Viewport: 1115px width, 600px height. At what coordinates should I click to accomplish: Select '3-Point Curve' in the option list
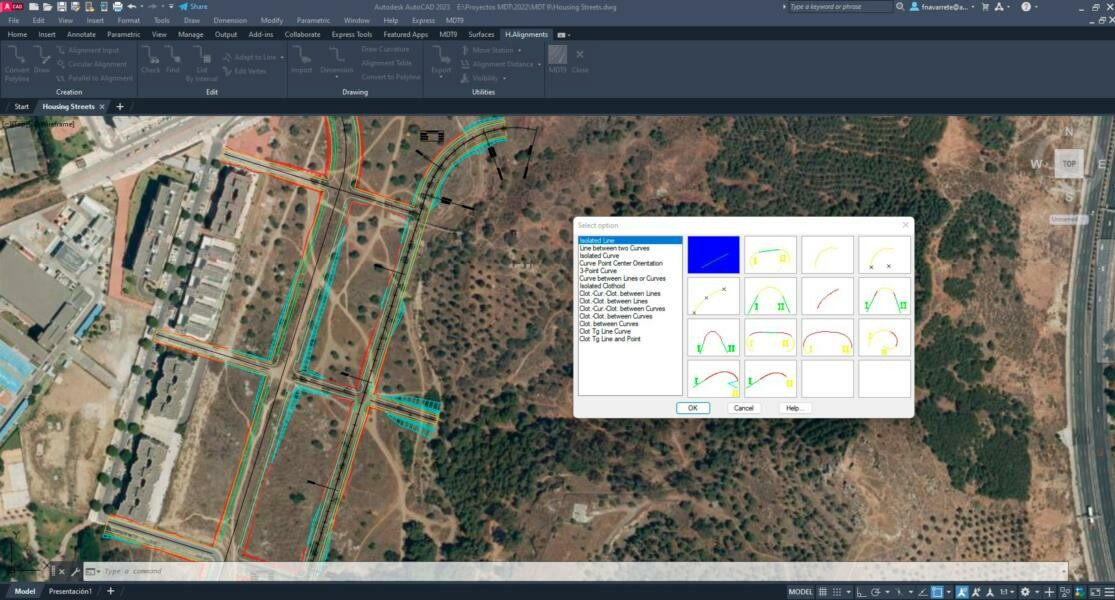coord(598,271)
